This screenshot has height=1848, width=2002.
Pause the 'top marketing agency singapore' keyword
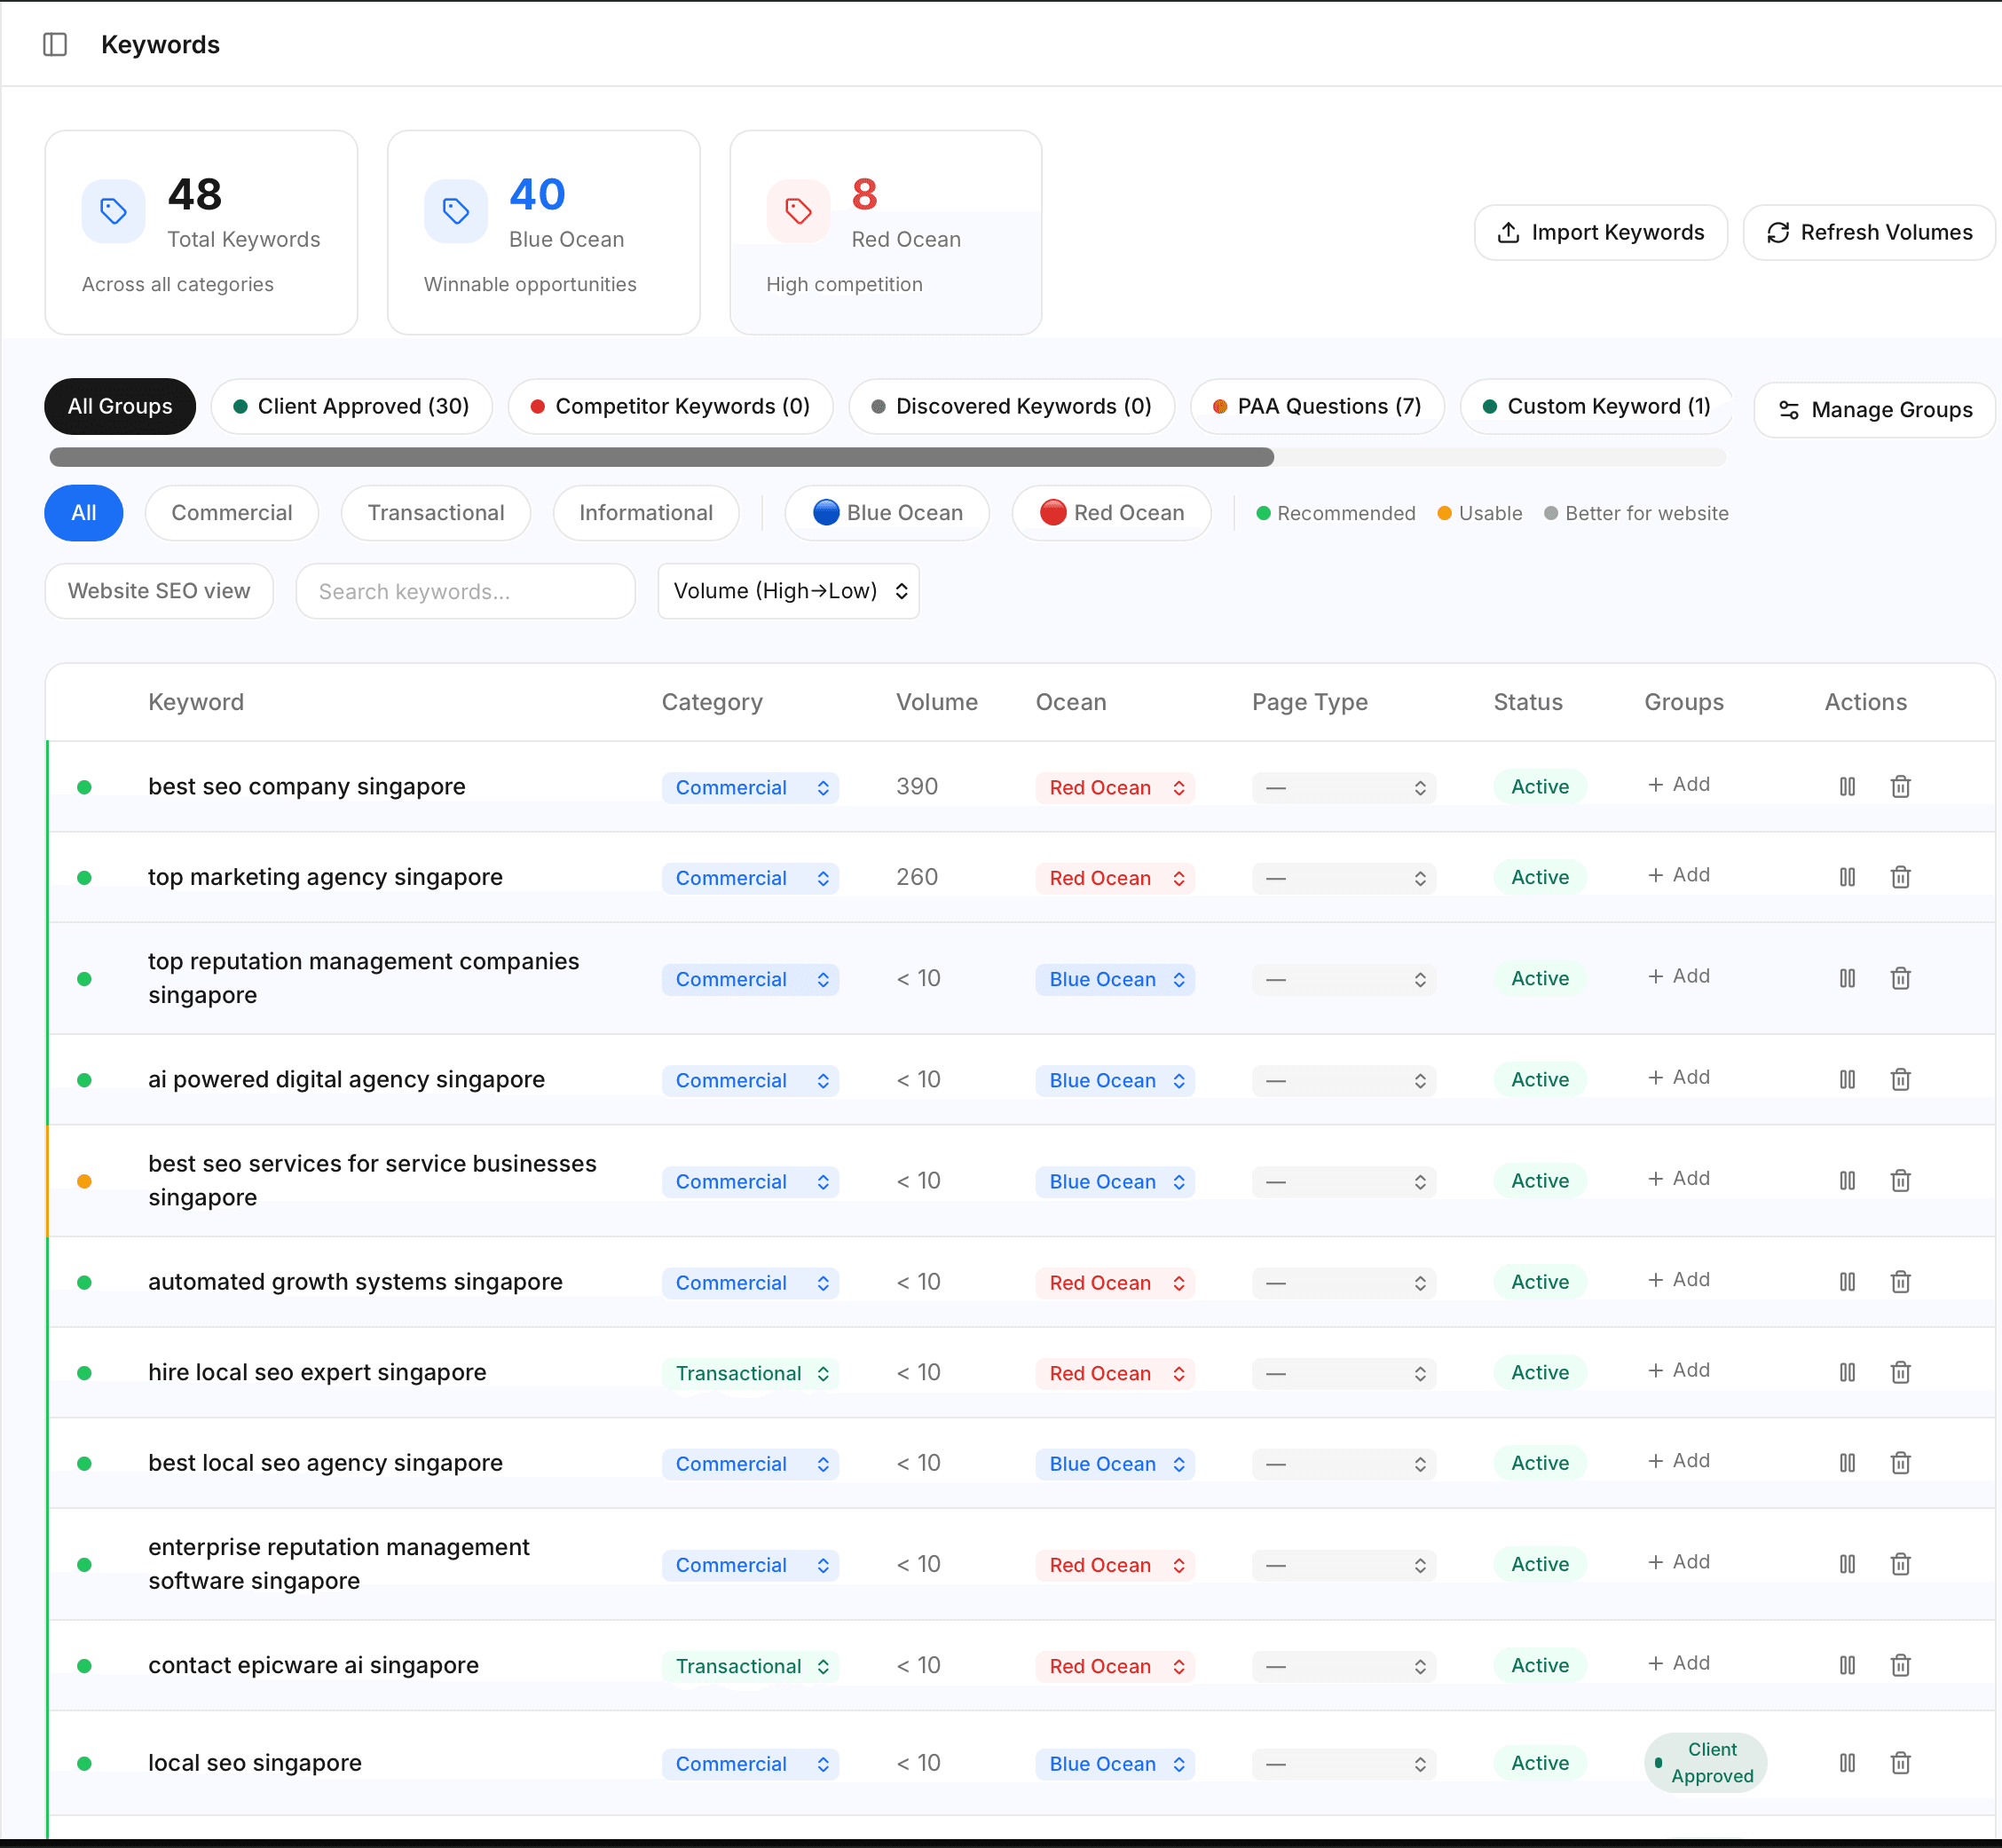coord(1847,877)
